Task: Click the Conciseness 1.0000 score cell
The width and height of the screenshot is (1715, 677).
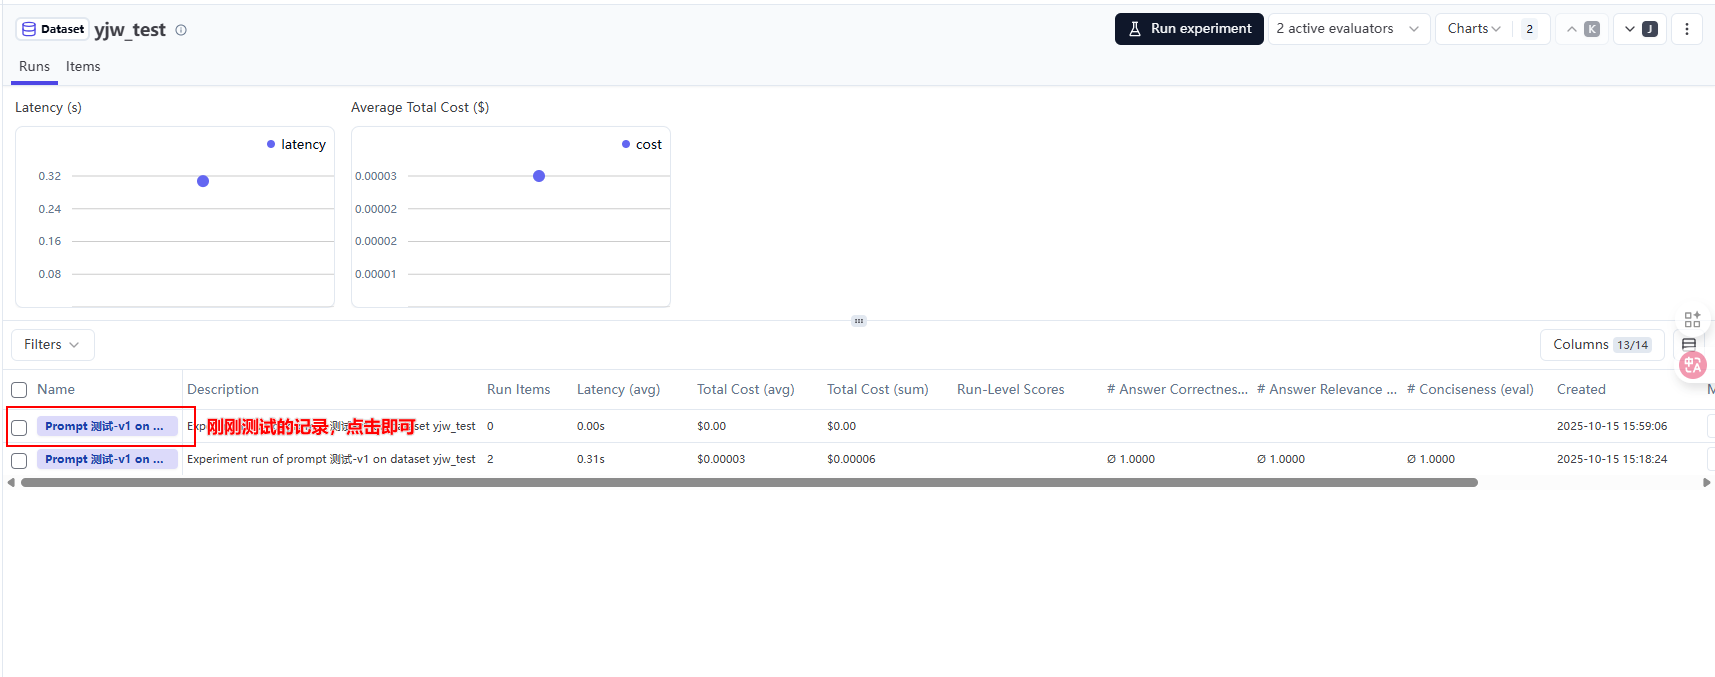Action: pos(1431,459)
